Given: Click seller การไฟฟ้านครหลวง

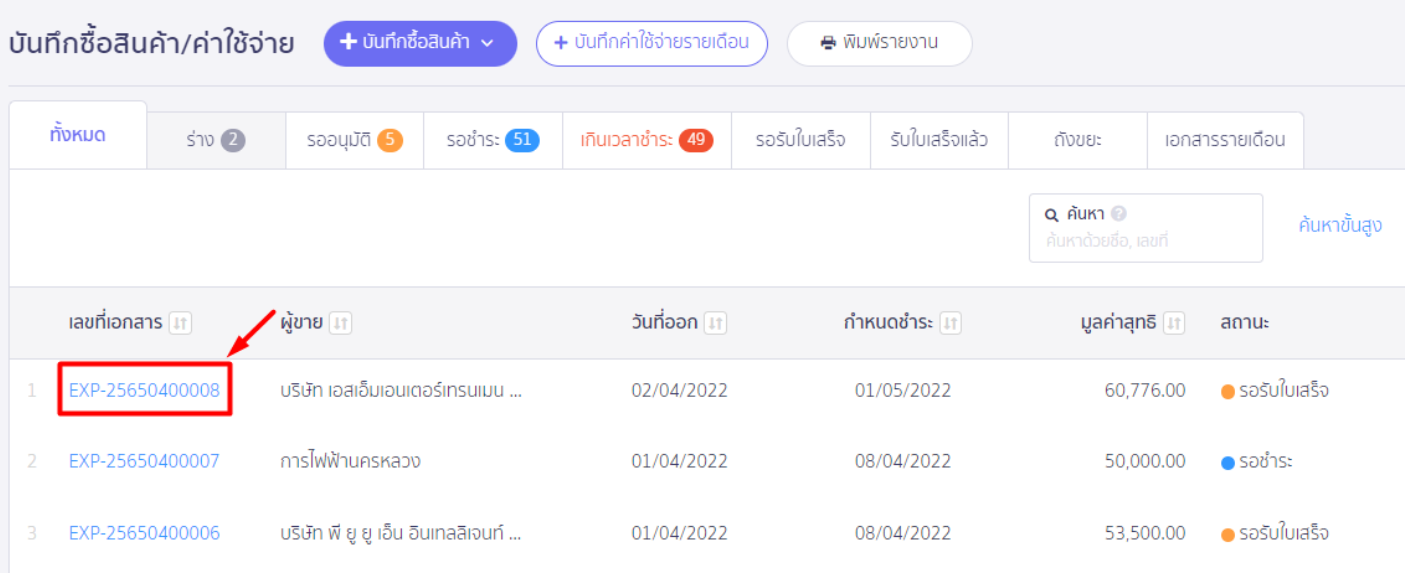Looking at the screenshot, I should 350,461.
